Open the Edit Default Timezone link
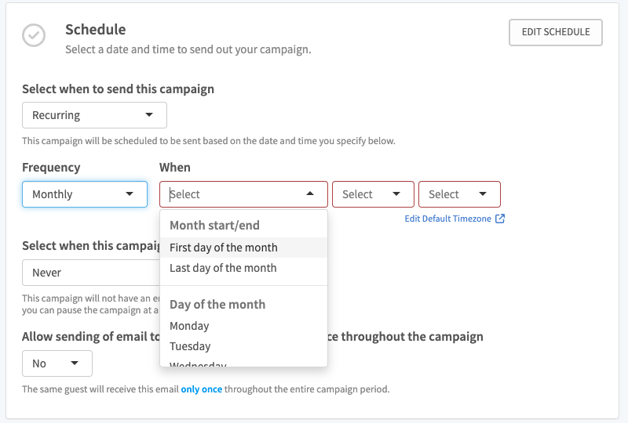 pyautogui.click(x=448, y=219)
